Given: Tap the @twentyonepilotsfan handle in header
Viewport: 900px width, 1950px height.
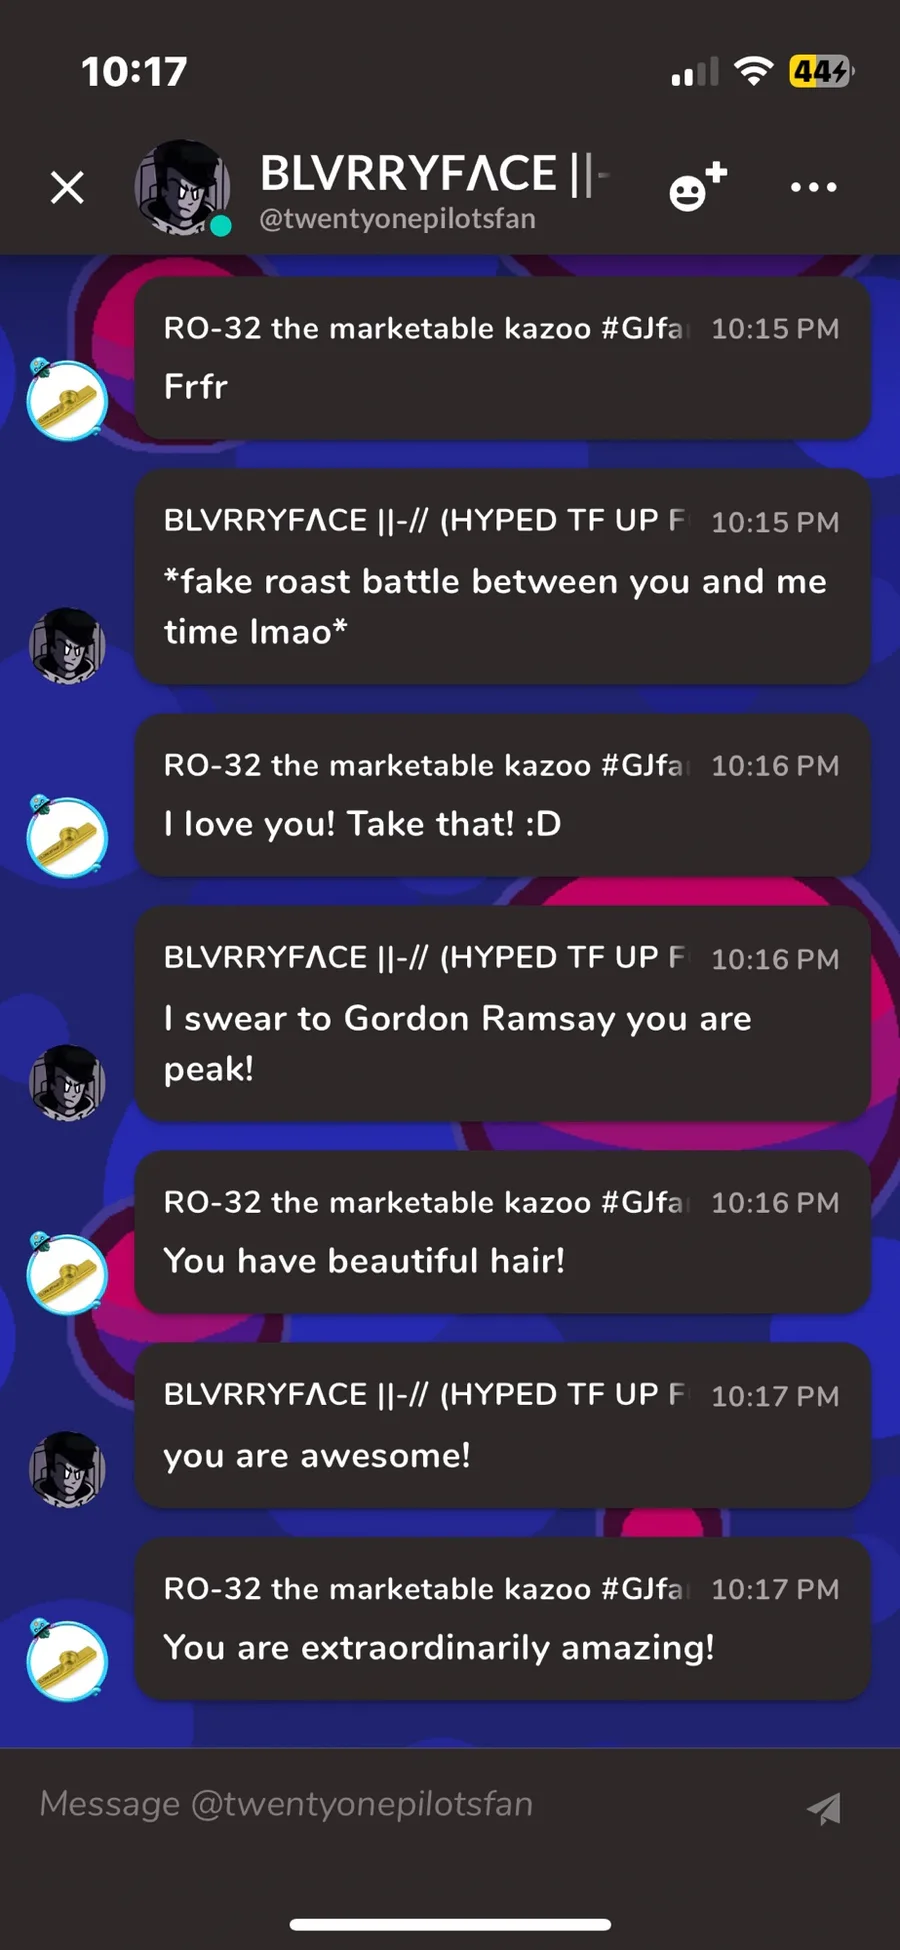Looking at the screenshot, I should [397, 219].
